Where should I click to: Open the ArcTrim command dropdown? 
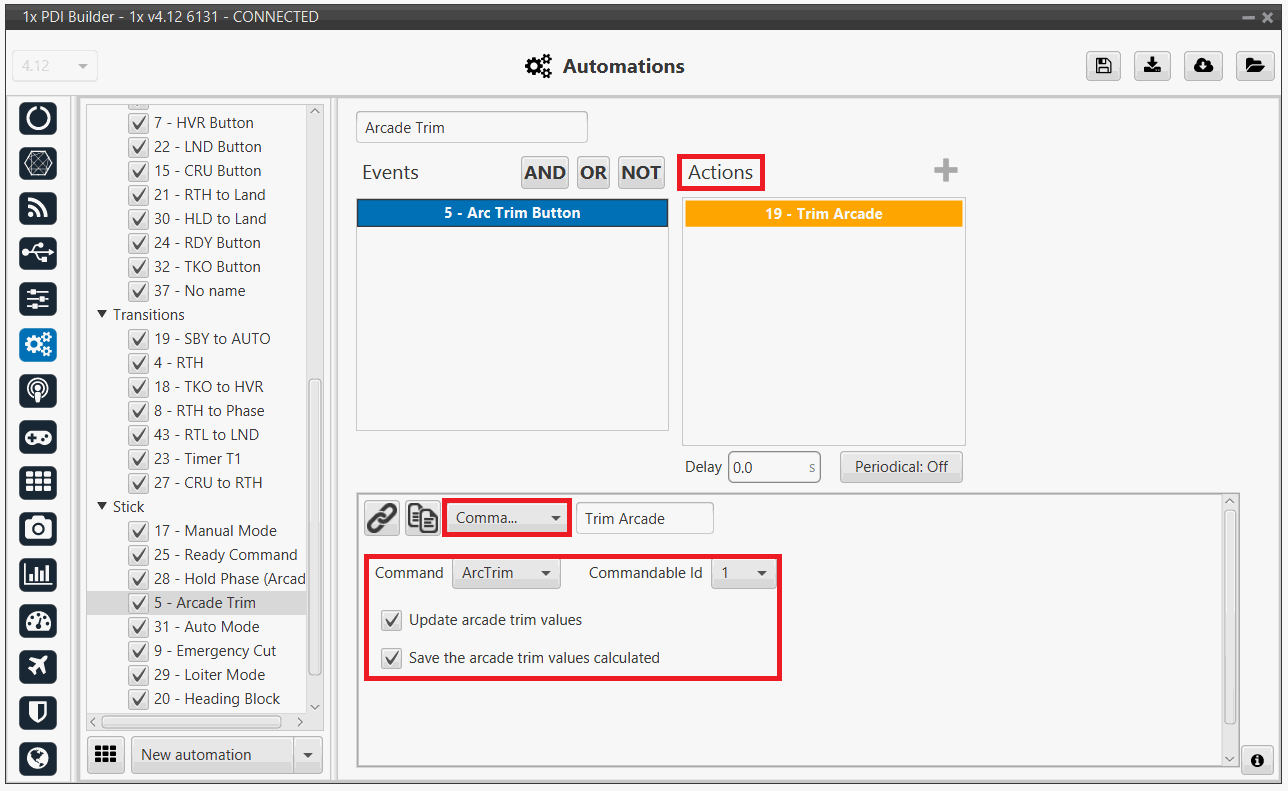pyautogui.click(x=506, y=573)
